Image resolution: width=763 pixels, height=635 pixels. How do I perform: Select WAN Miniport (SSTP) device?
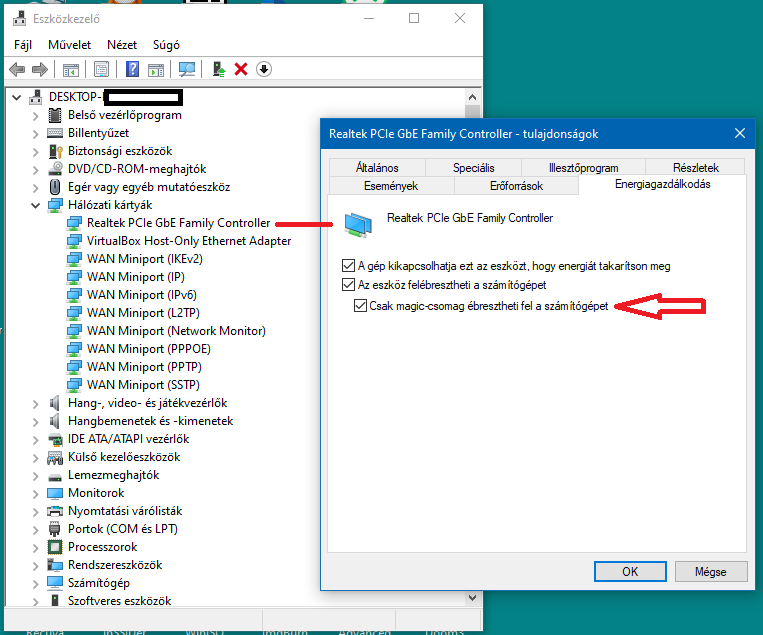pyautogui.click(x=143, y=385)
